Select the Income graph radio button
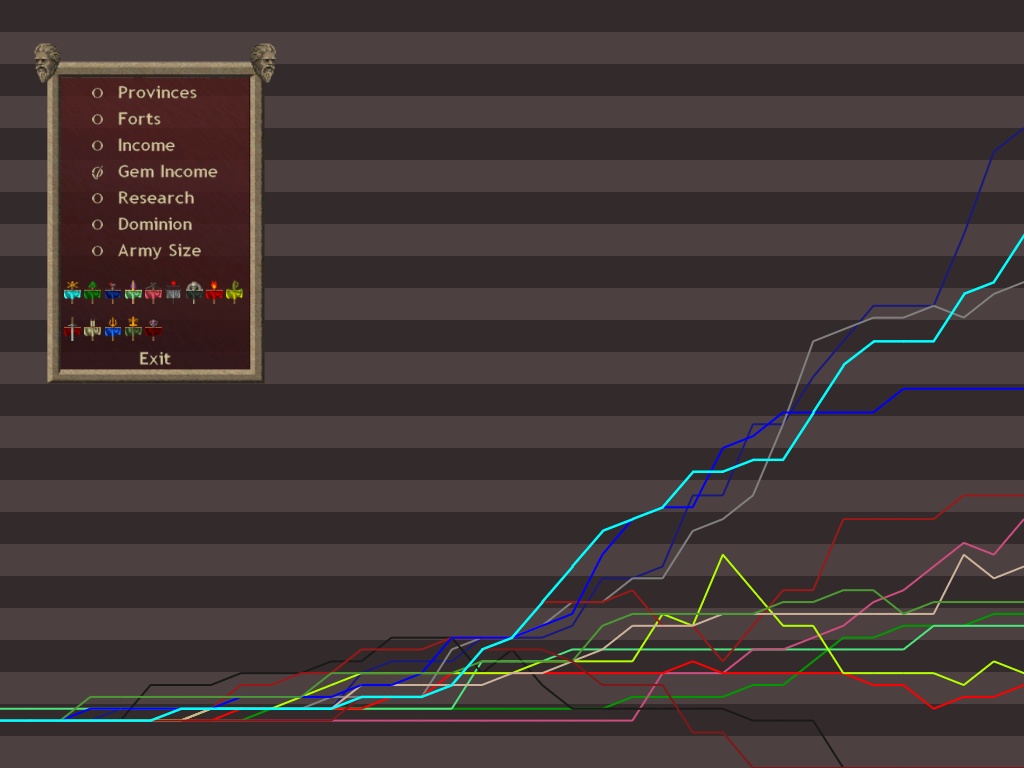Screen dimensions: 1024x768 pos(97,146)
